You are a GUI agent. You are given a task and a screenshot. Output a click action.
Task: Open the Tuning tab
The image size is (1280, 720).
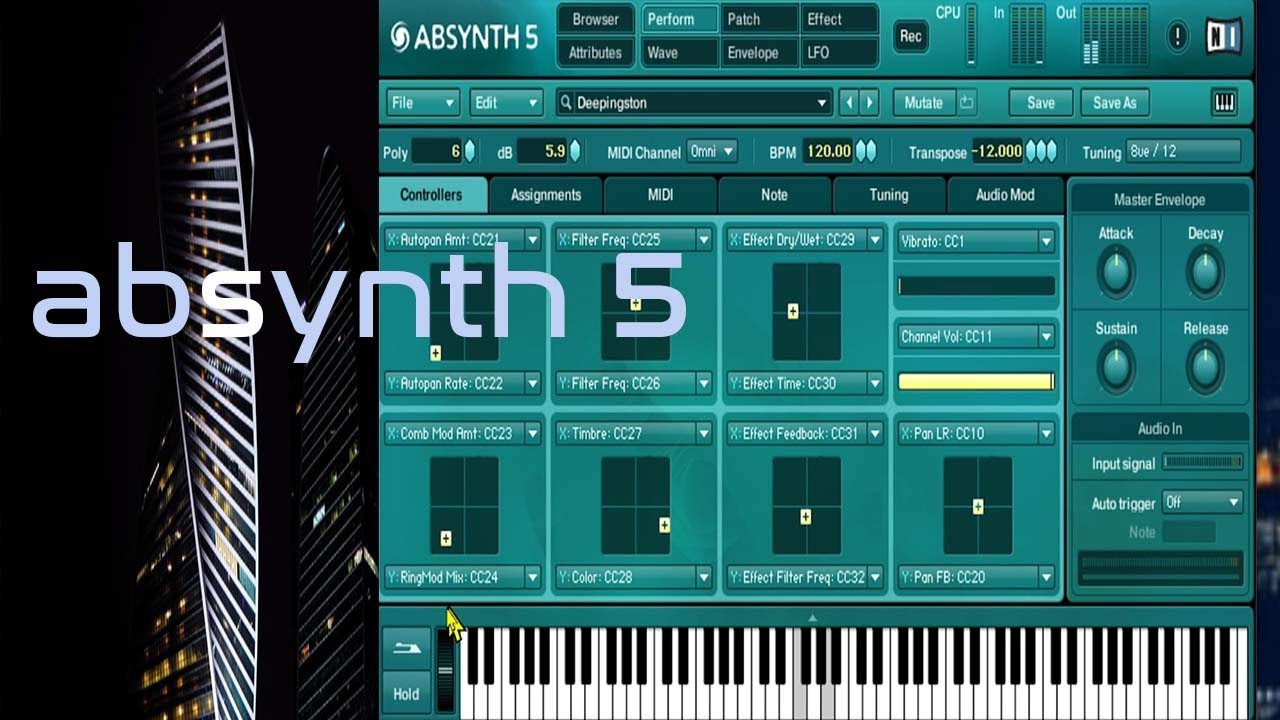[889, 195]
